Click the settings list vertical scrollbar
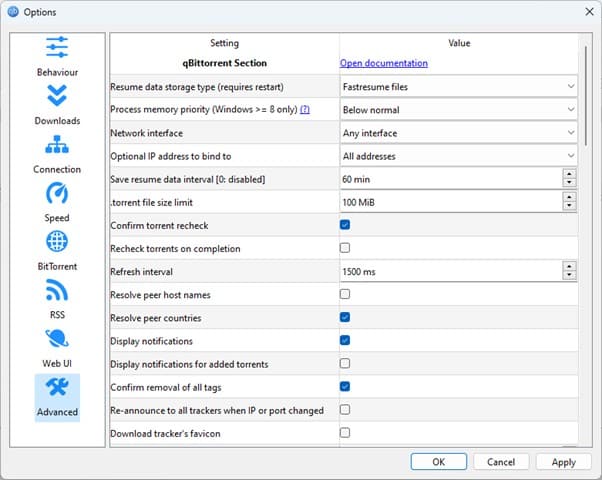Image resolution: width=602 pixels, height=480 pixels. [x=585, y=96]
